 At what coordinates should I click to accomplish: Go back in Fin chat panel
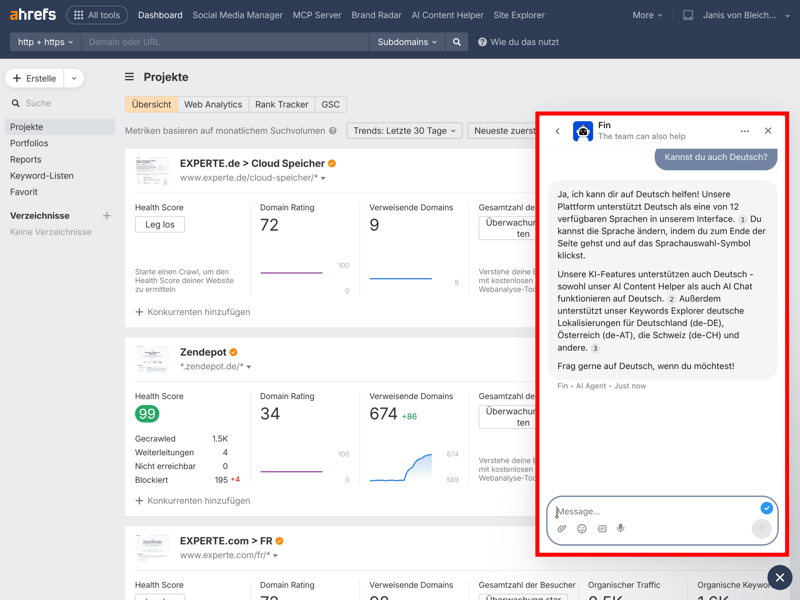coord(558,131)
